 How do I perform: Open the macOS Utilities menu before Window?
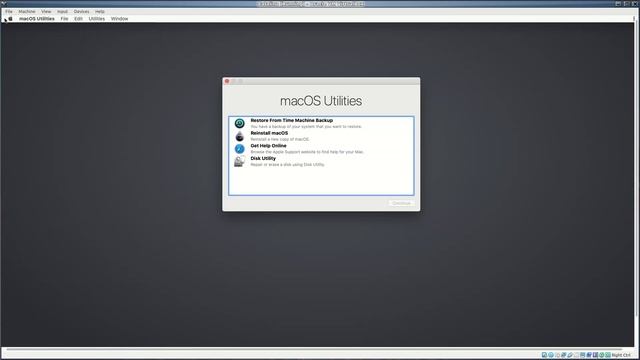97,19
